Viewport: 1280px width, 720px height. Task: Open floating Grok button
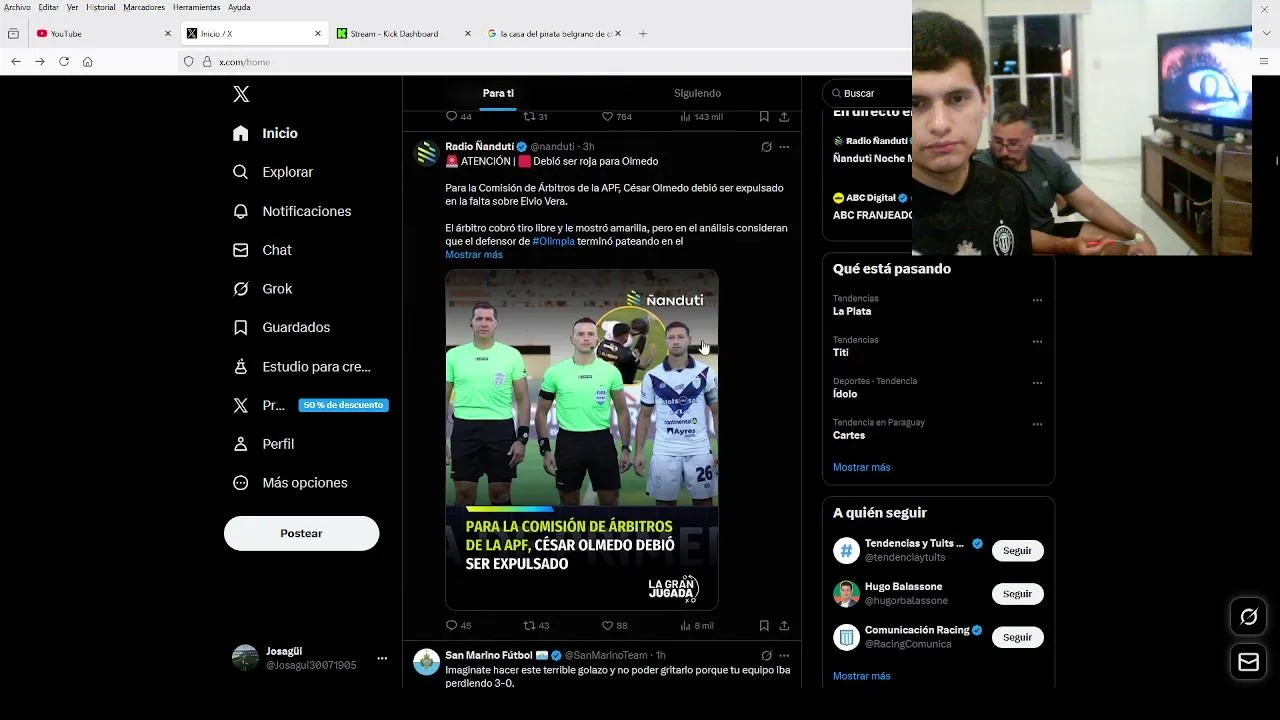(x=1248, y=617)
